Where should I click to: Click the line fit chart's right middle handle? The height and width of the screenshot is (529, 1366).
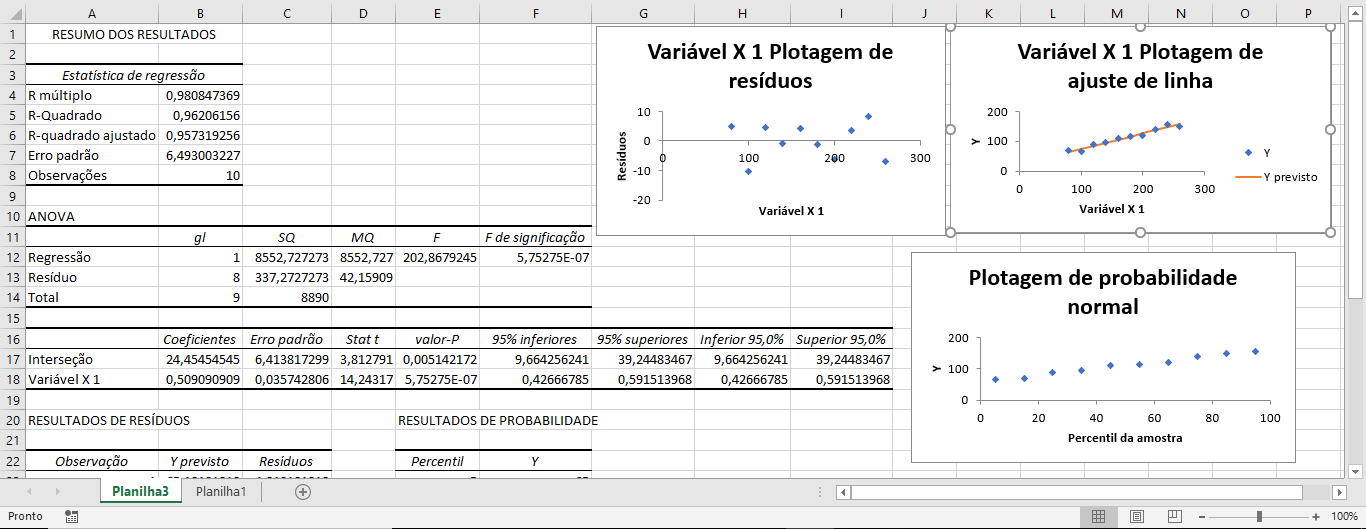1330,129
